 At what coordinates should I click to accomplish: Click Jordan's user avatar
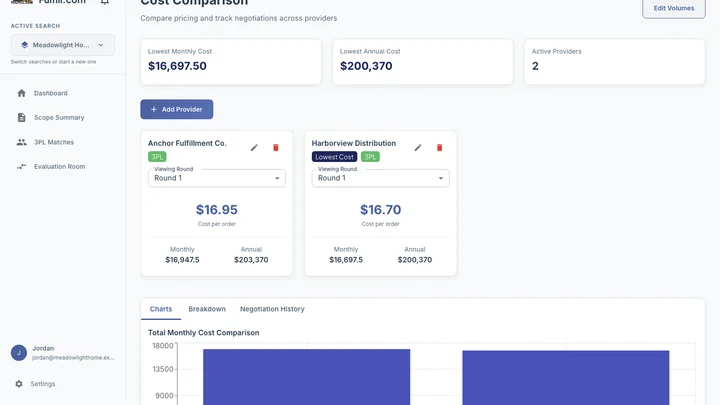point(19,353)
